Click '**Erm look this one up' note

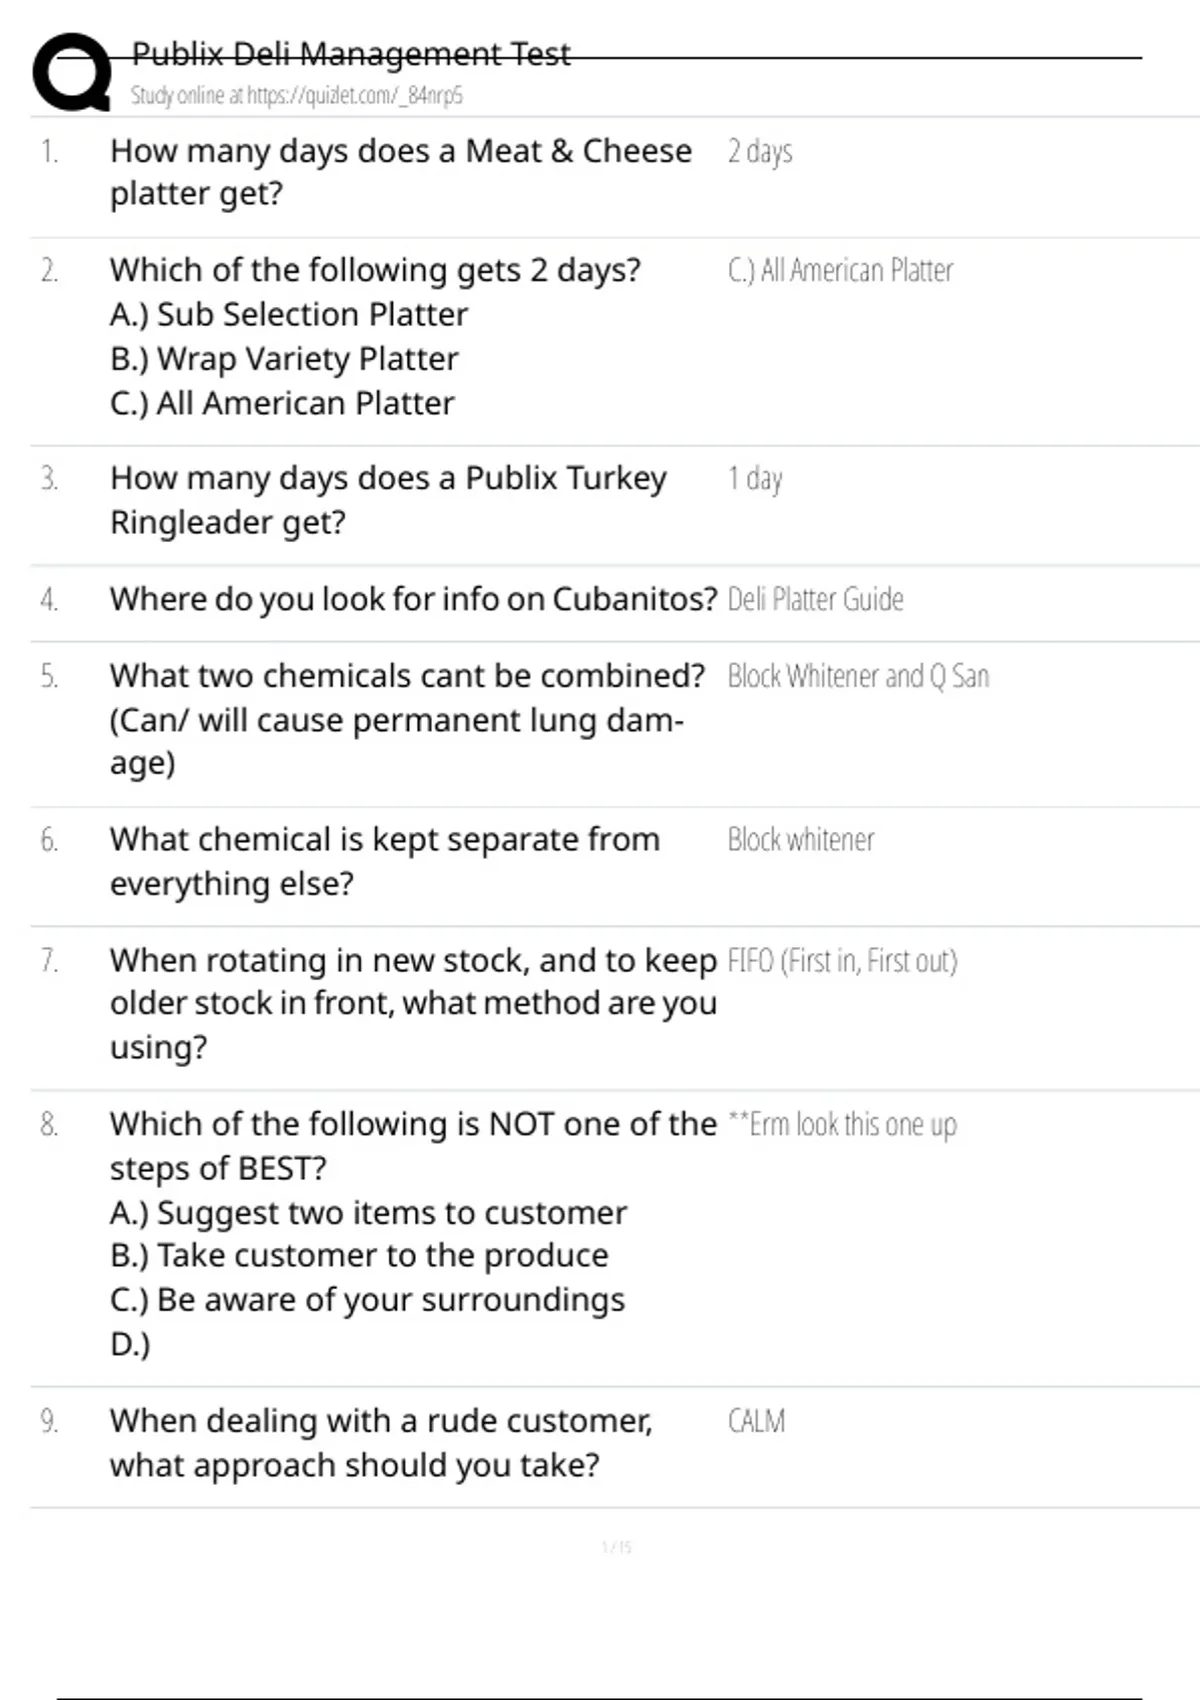842,1125
